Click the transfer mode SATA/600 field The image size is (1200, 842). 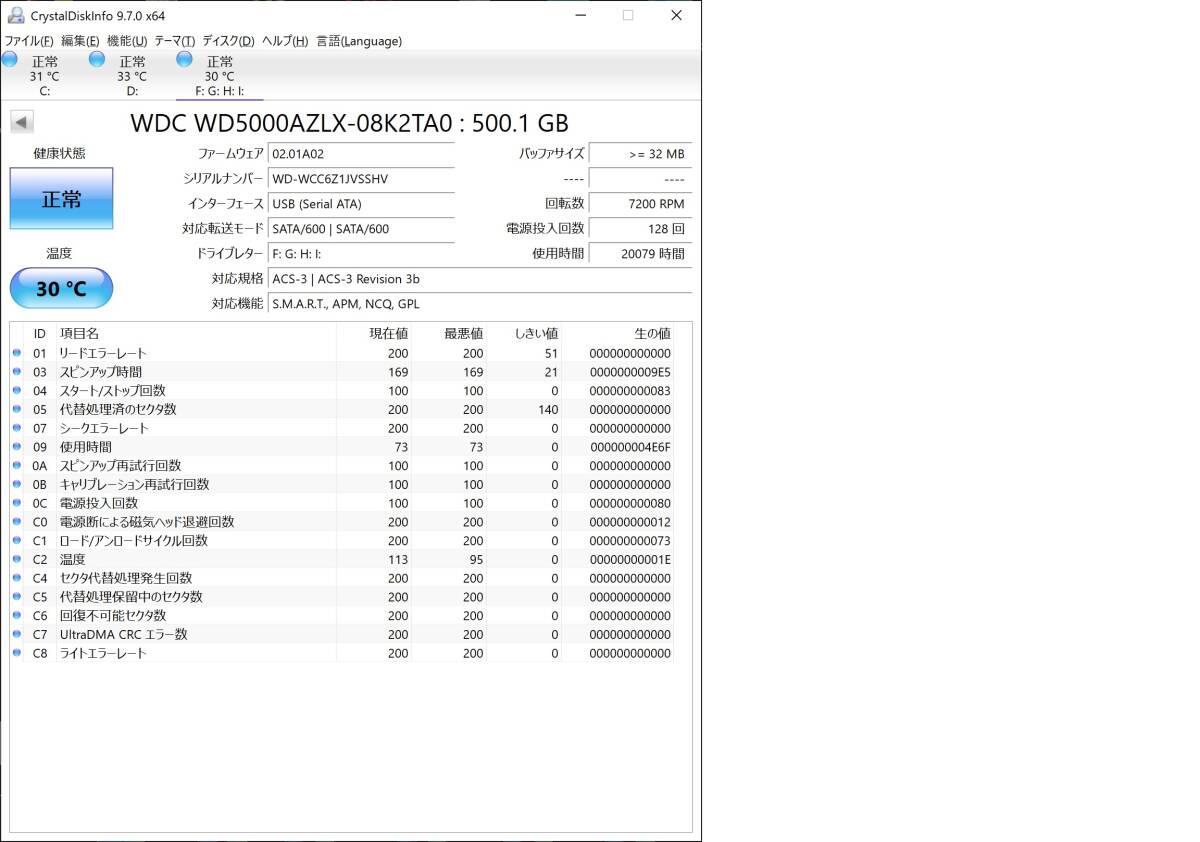tap(361, 229)
